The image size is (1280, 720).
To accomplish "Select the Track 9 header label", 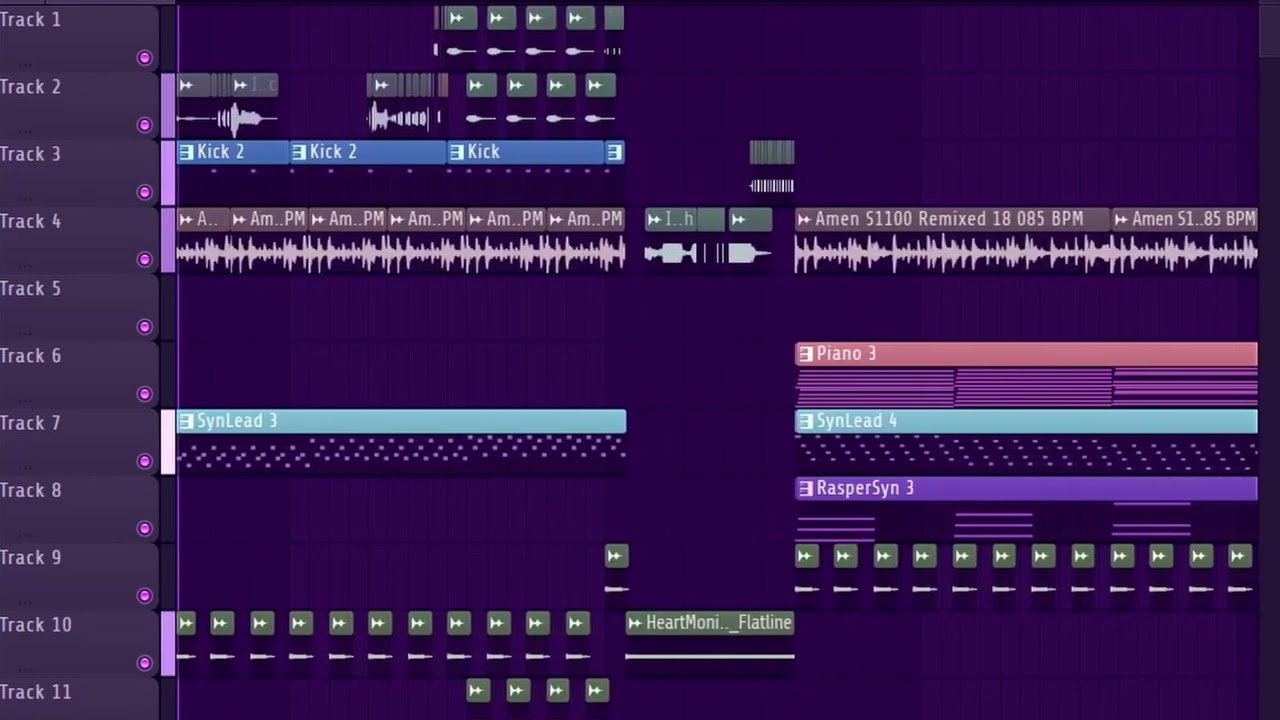I will click(x=30, y=557).
